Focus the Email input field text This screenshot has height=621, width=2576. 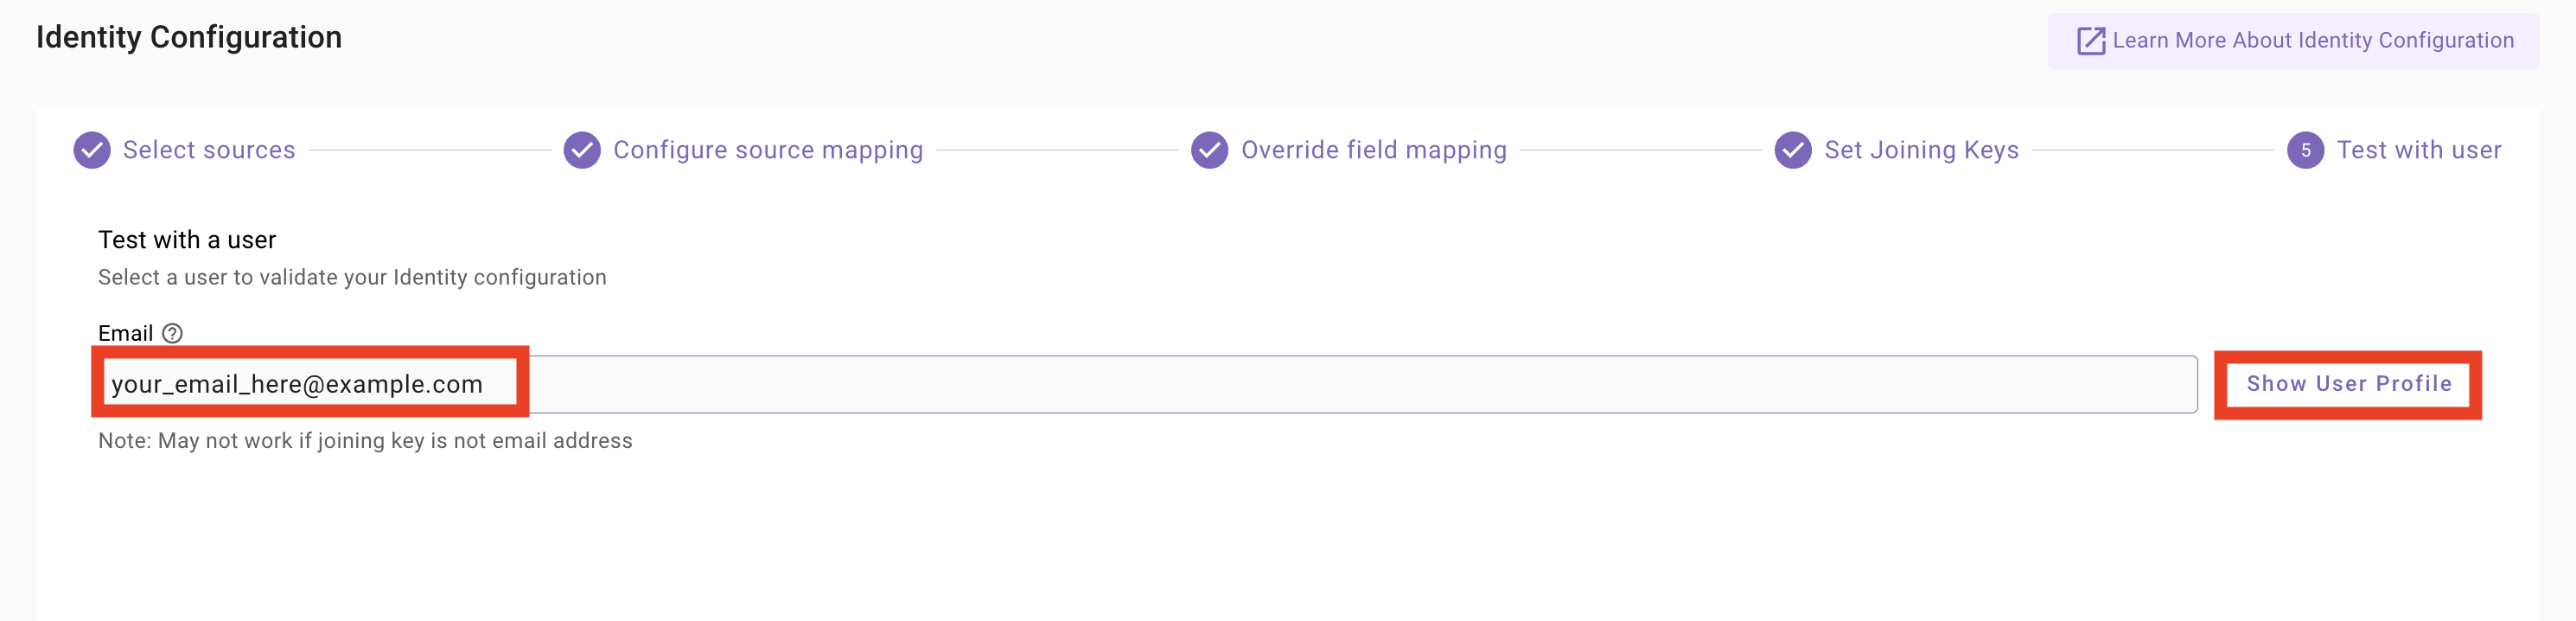click(x=297, y=384)
